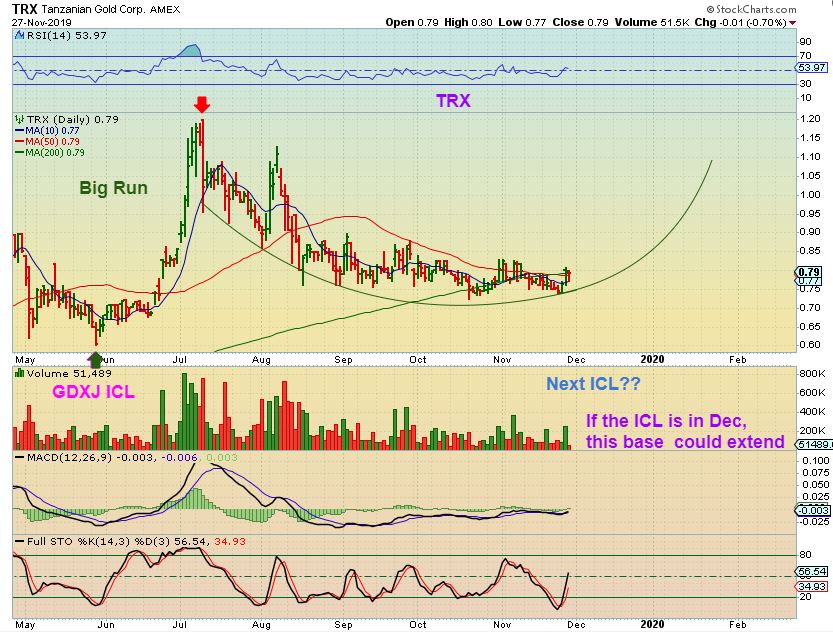Viewport: 833px width, 632px height.
Task: Click the Low 0.77 quote value
Action: pos(522,22)
